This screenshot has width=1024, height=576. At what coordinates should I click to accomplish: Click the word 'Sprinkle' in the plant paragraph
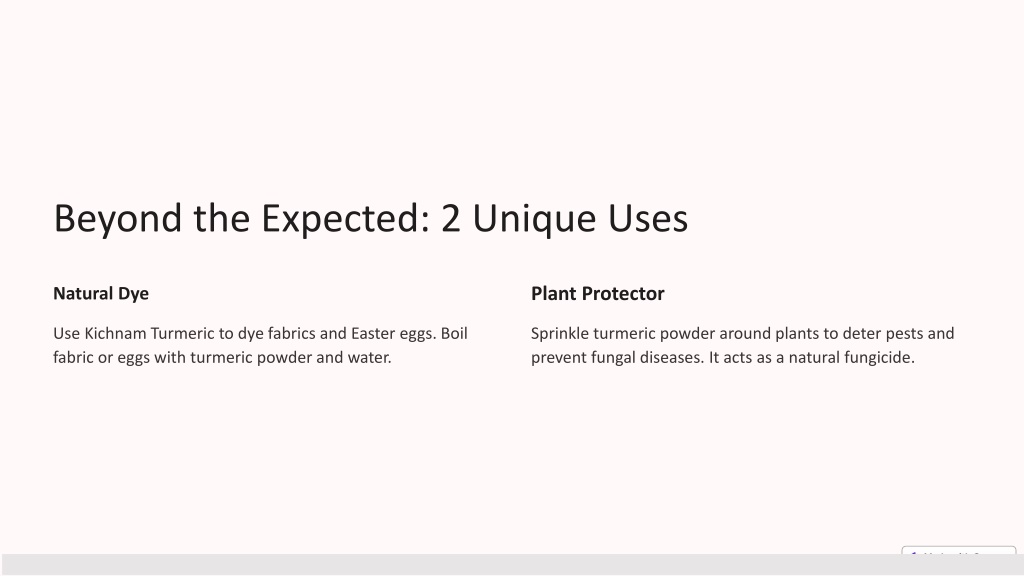[x=560, y=334]
